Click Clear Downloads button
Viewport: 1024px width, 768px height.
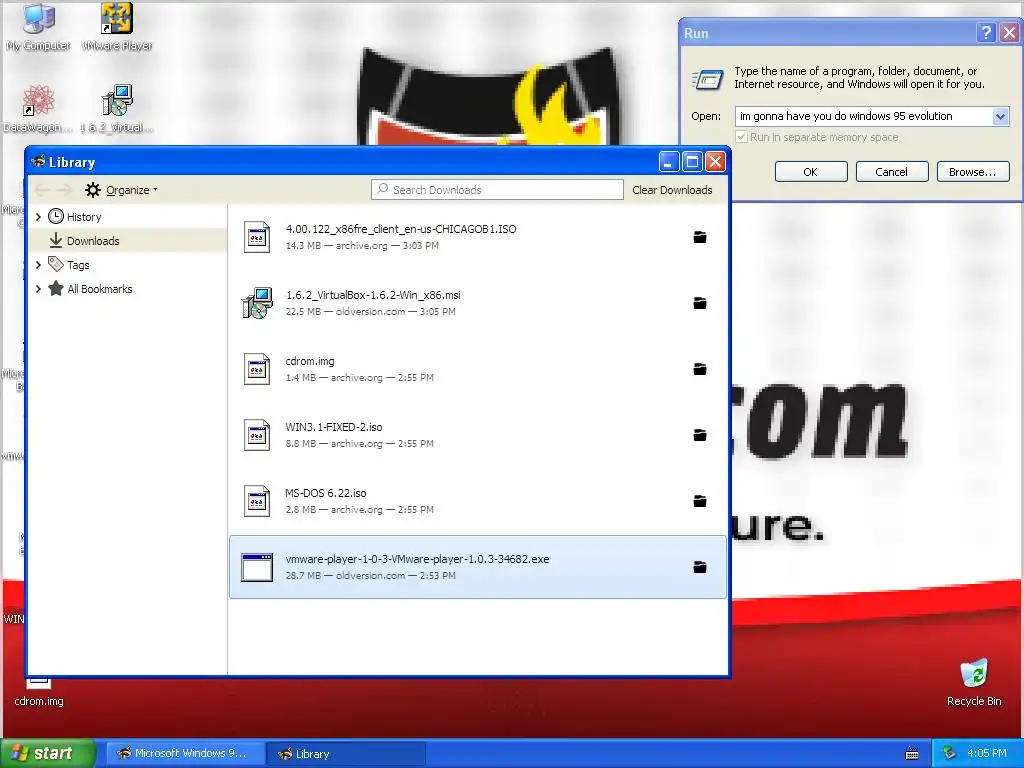(x=672, y=190)
